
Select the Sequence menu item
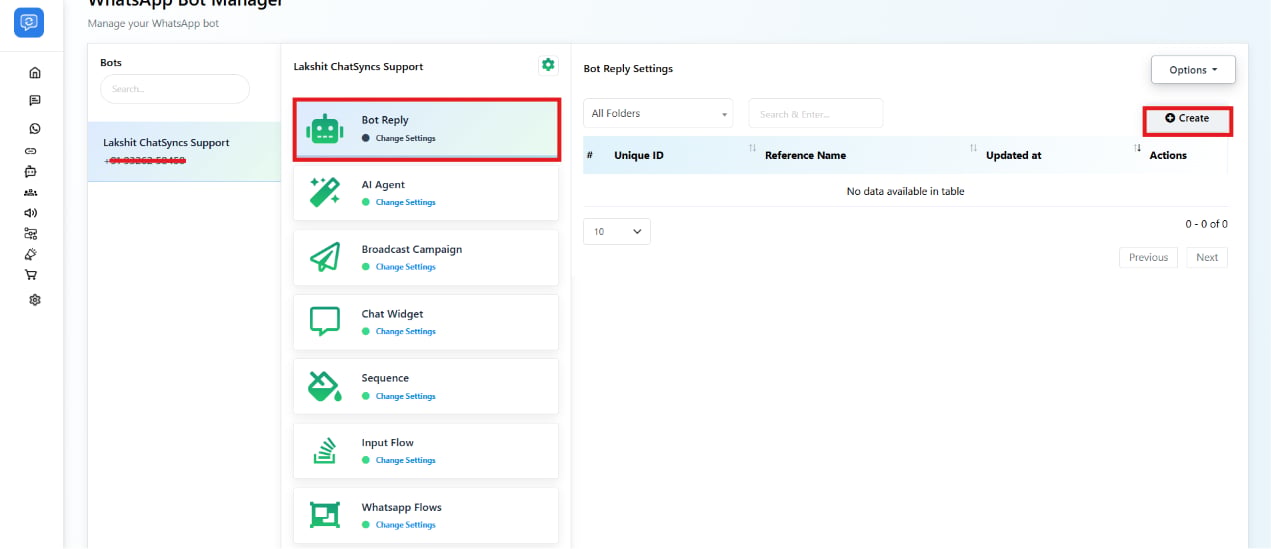[426, 386]
